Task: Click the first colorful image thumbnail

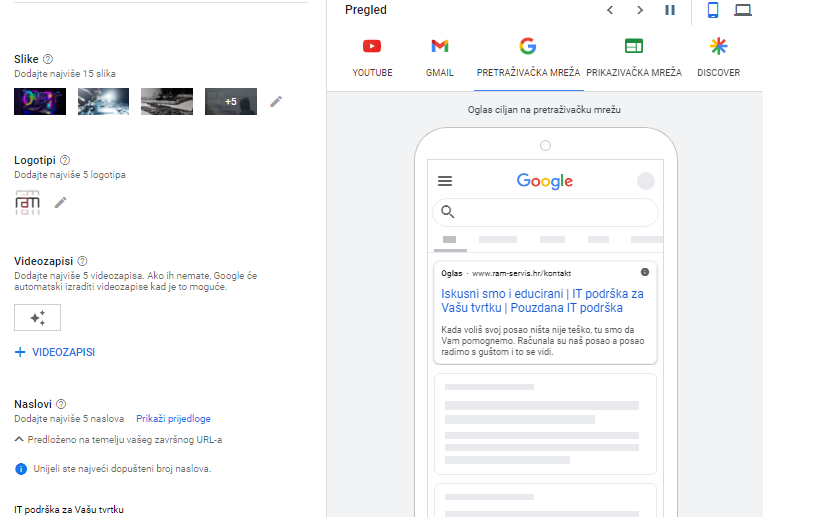Action: click(x=40, y=101)
